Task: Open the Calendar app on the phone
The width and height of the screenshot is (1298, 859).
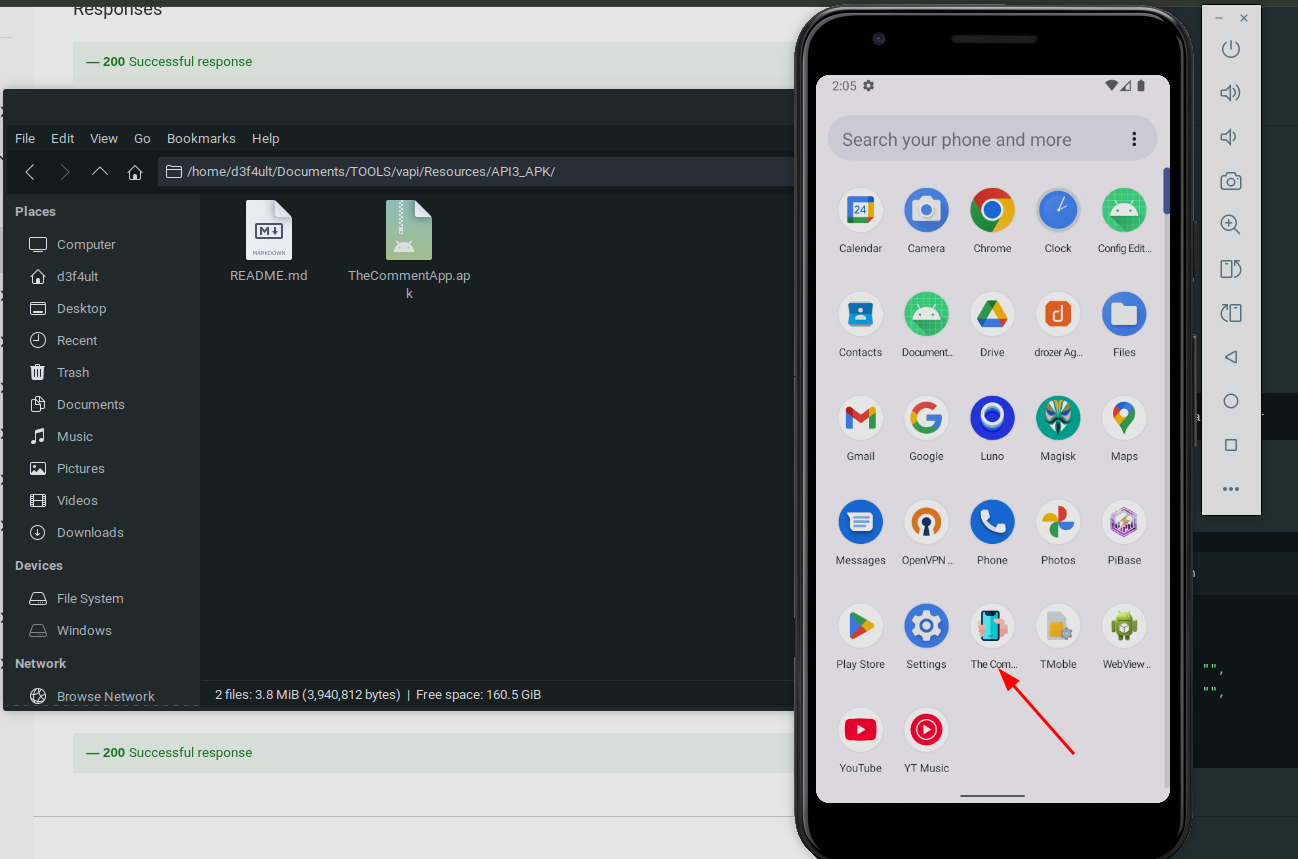Action: pos(860,211)
